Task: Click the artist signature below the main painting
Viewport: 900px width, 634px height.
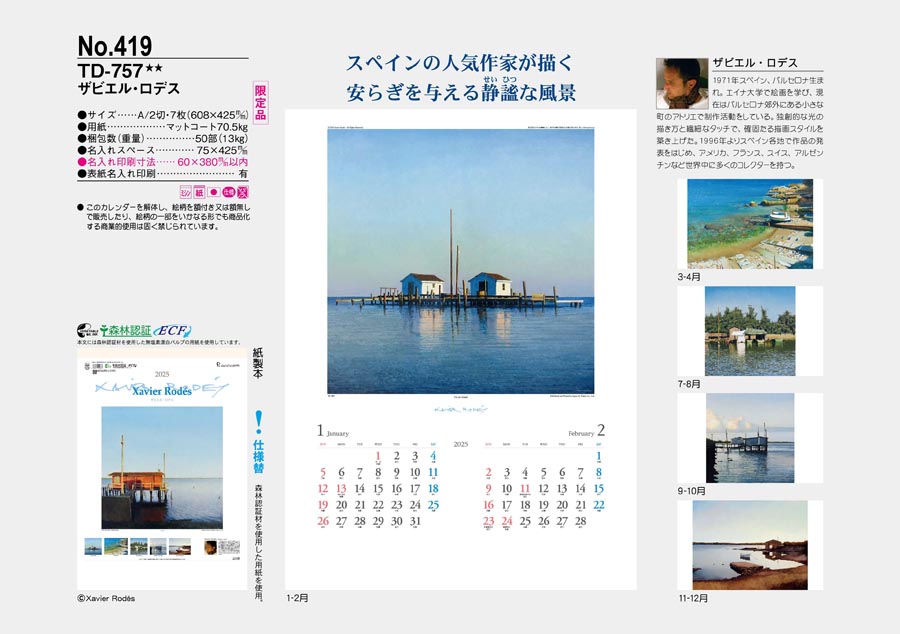Action: coord(461,410)
